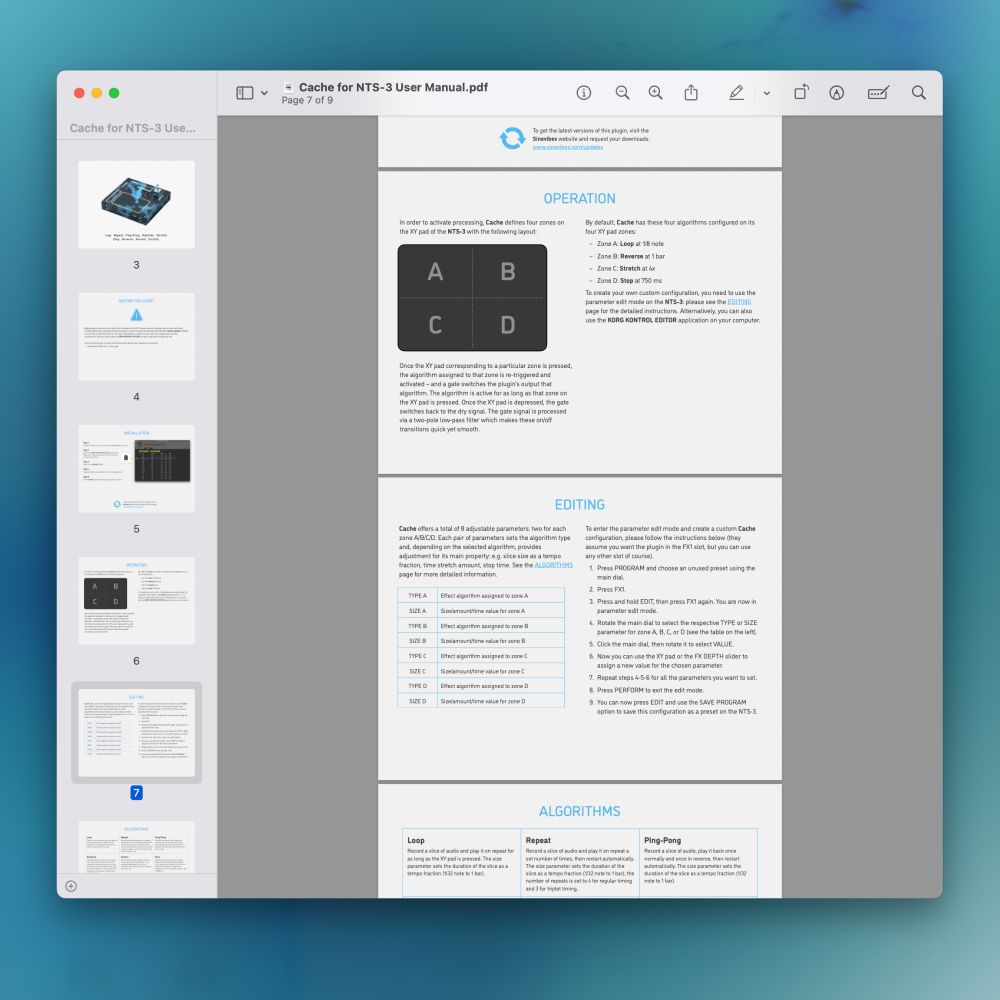Click zone D in the XY pad diagram

coord(508,325)
